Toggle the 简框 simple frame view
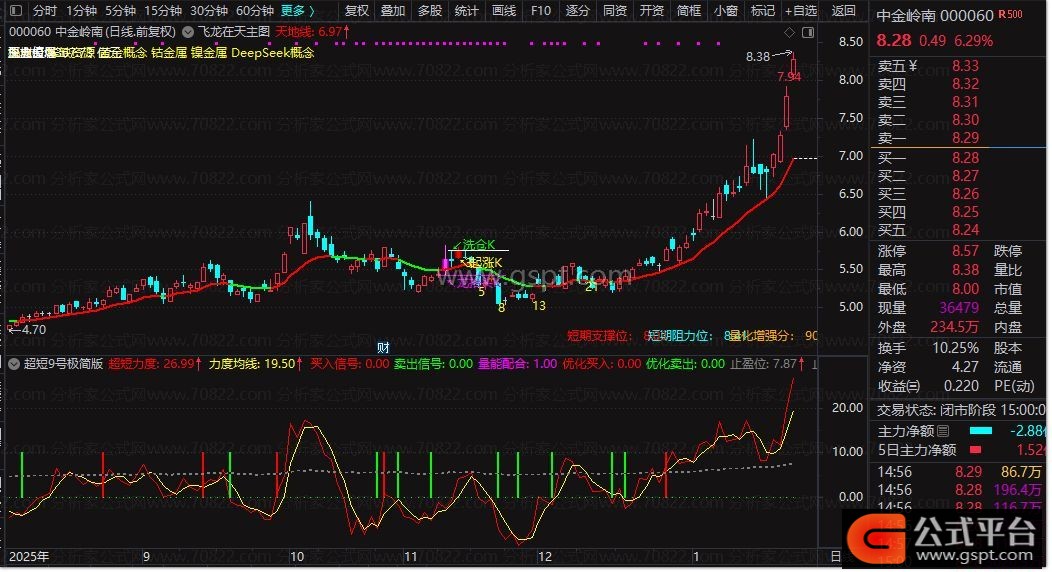Viewport: 1052px width, 572px height. [x=688, y=11]
